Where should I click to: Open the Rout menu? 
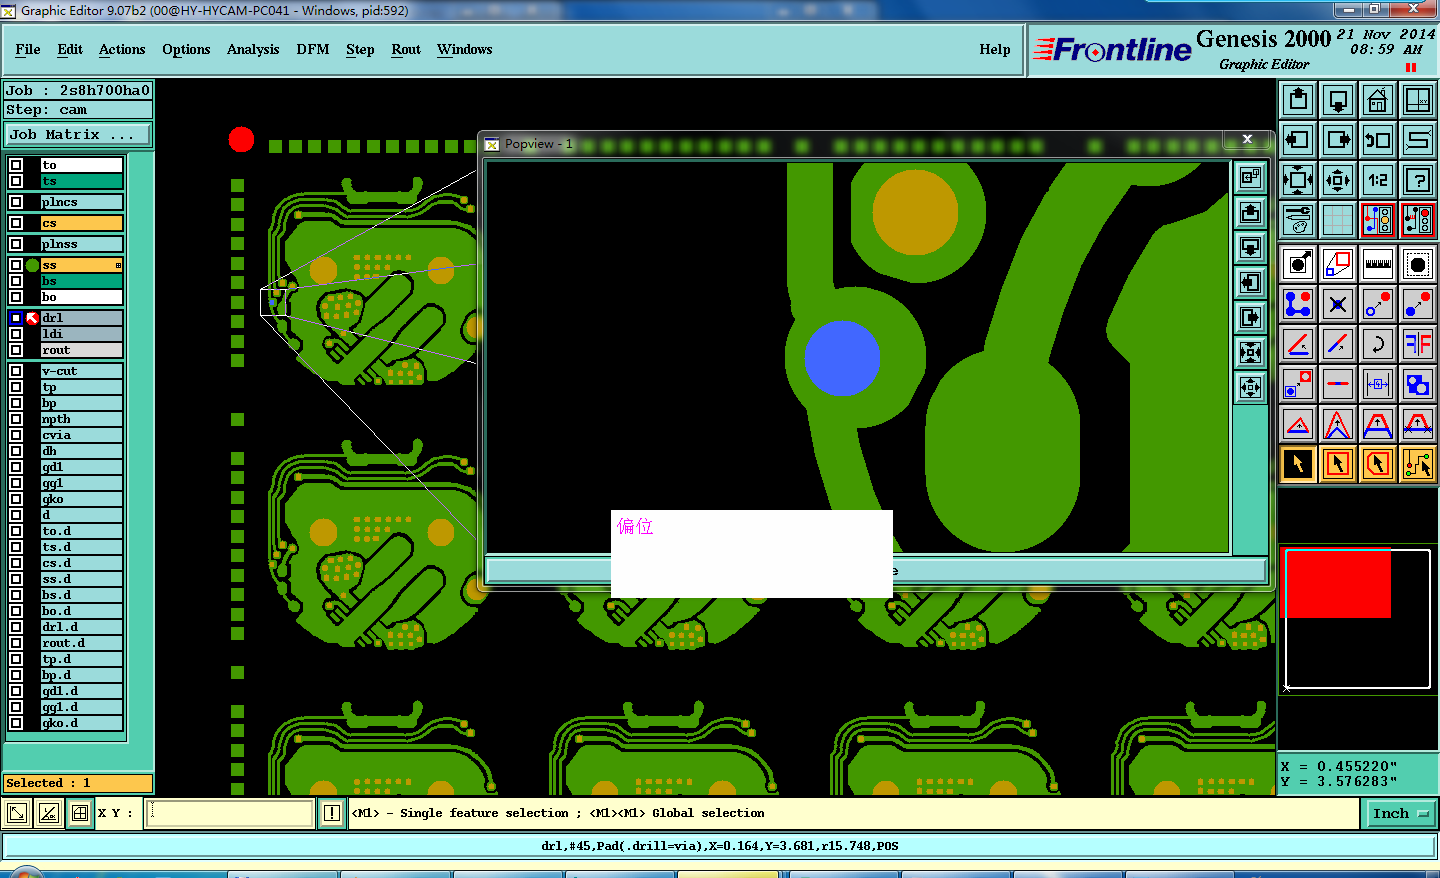[406, 49]
